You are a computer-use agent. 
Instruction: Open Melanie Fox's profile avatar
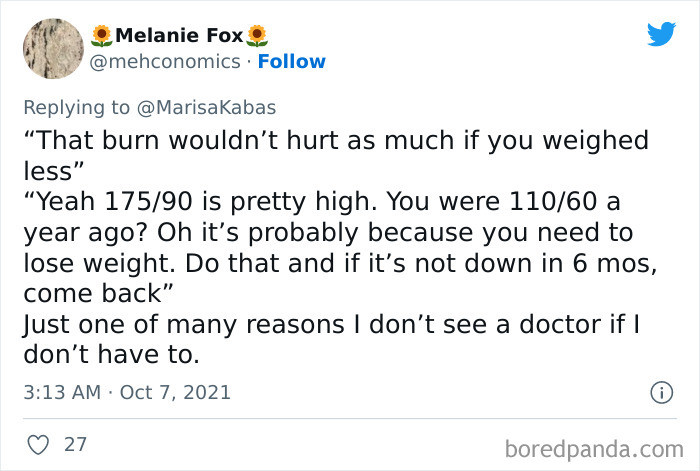[x=52, y=48]
